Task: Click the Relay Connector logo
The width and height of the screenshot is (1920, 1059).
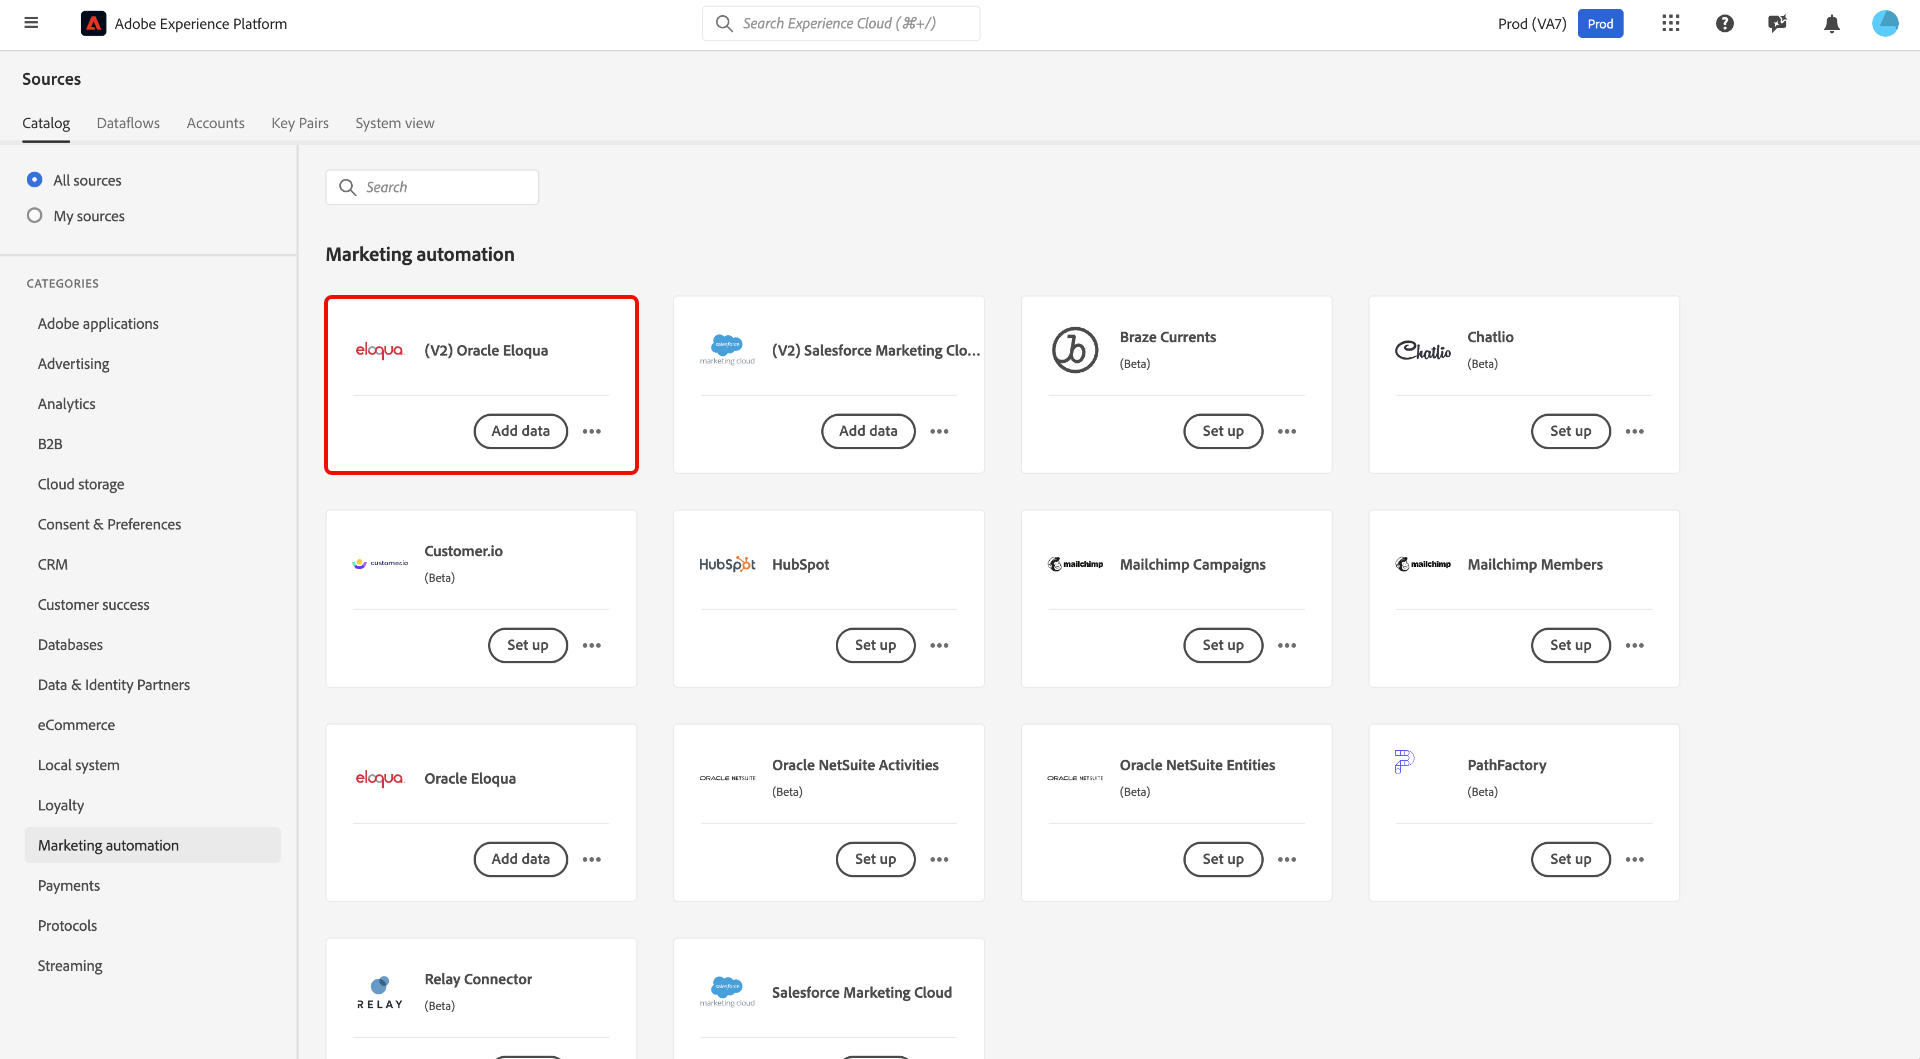Action: pos(380,992)
